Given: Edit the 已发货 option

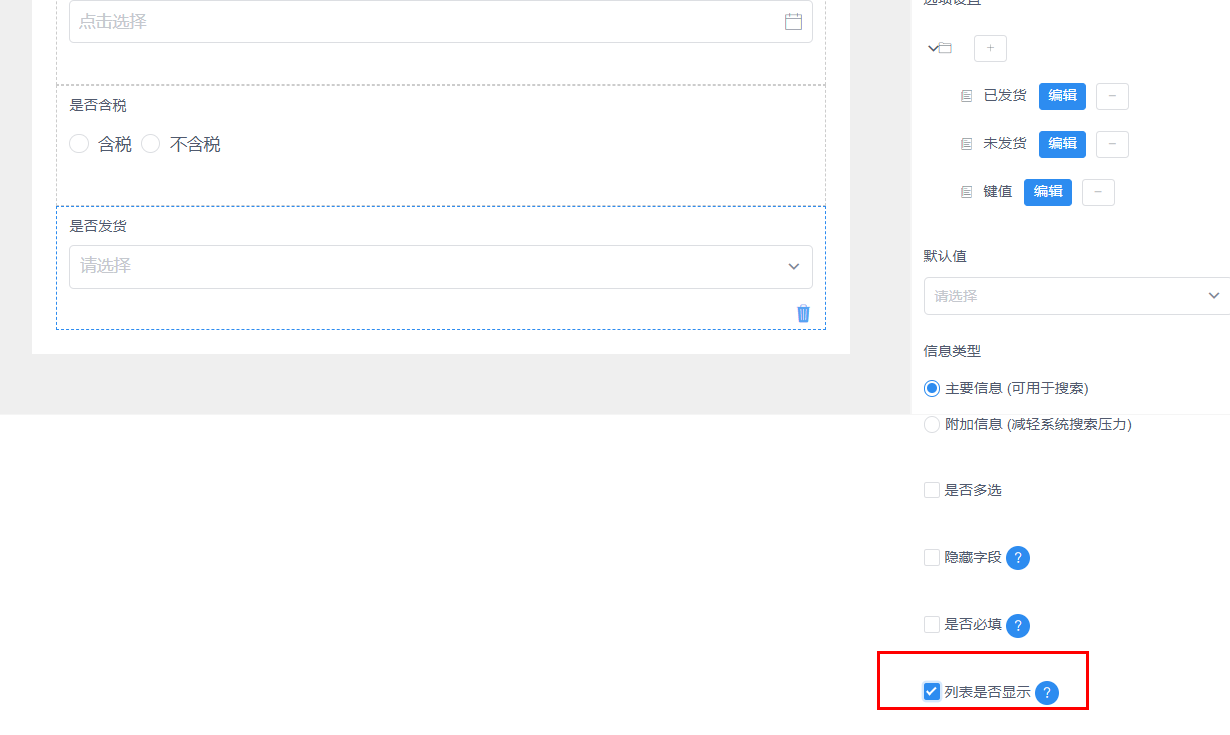Looking at the screenshot, I should click(x=1062, y=96).
